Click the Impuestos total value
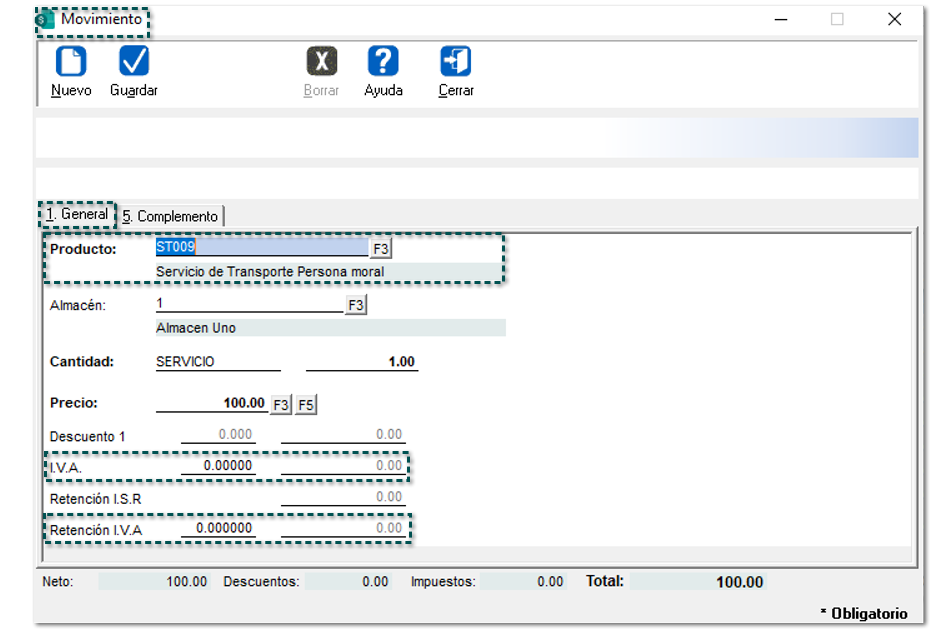This screenshot has height=632, width=933. [522, 581]
